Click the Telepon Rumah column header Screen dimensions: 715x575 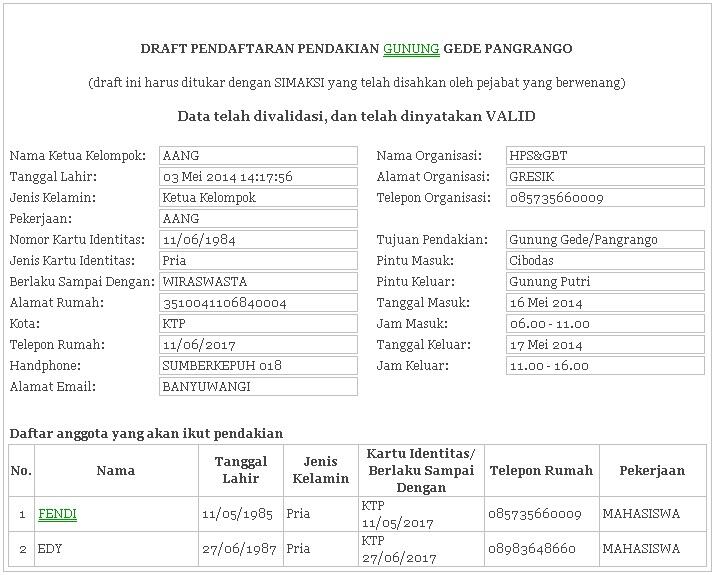542,471
